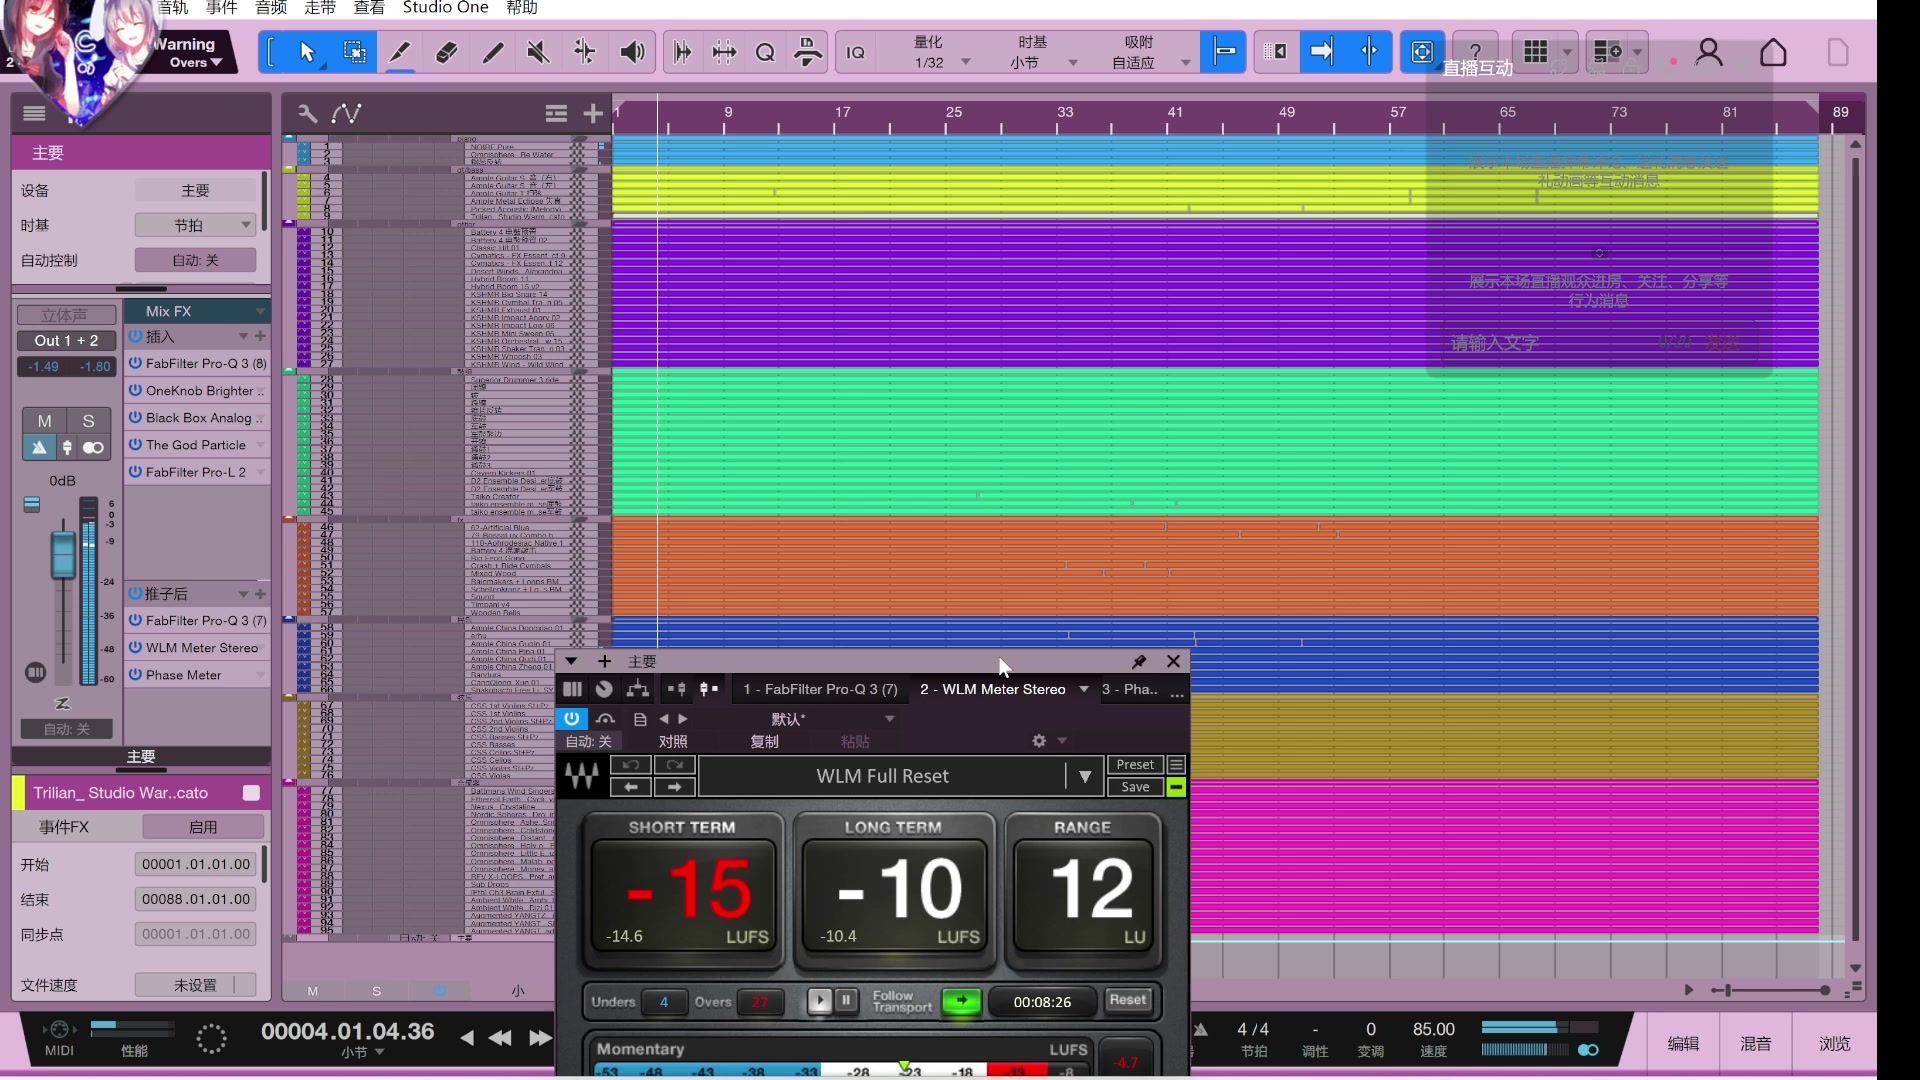Image resolution: width=1920 pixels, height=1080 pixels.
Task: Open the snap 自适应 dropdown
Action: point(1185,62)
